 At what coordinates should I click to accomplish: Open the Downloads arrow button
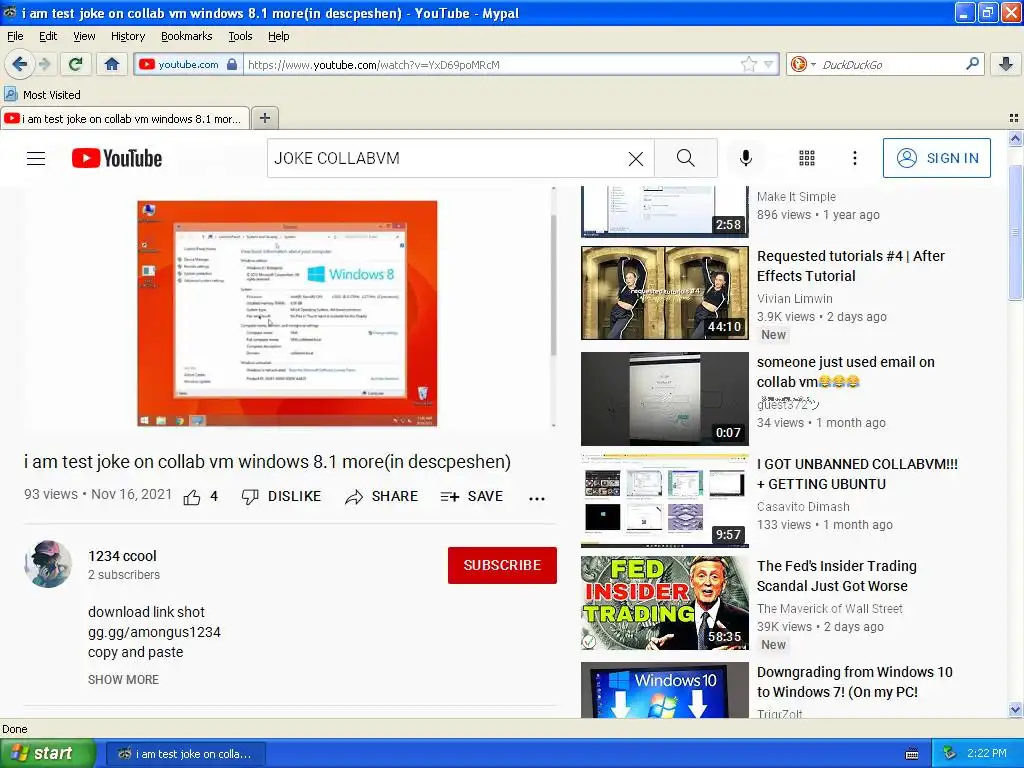pyautogui.click(x=1006, y=64)
